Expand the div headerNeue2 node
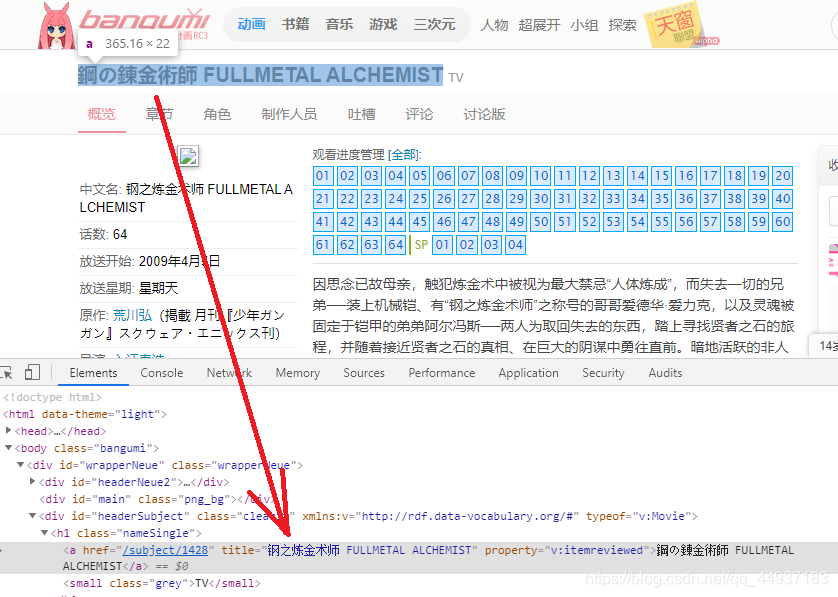 click(32, 482)
